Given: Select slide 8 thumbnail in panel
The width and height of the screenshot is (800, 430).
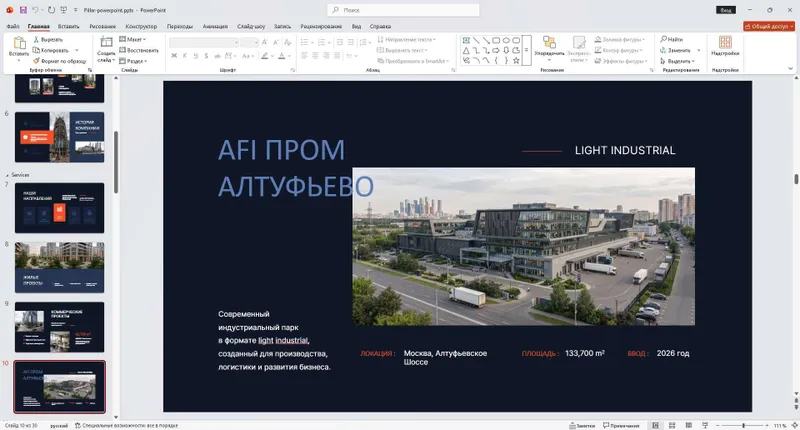Looking at the screenshot, I should coord(59,267).
